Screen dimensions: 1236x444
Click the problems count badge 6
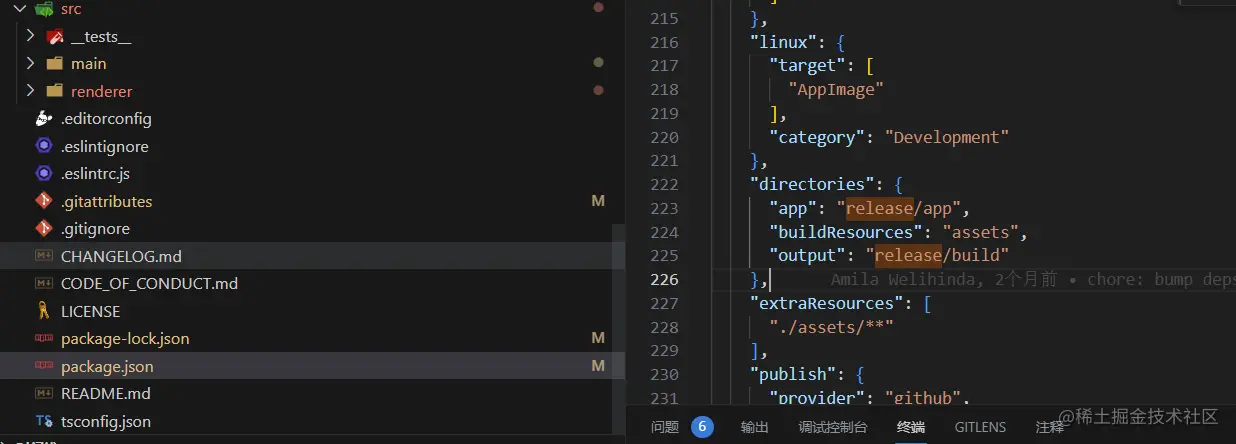coord(702,427)
